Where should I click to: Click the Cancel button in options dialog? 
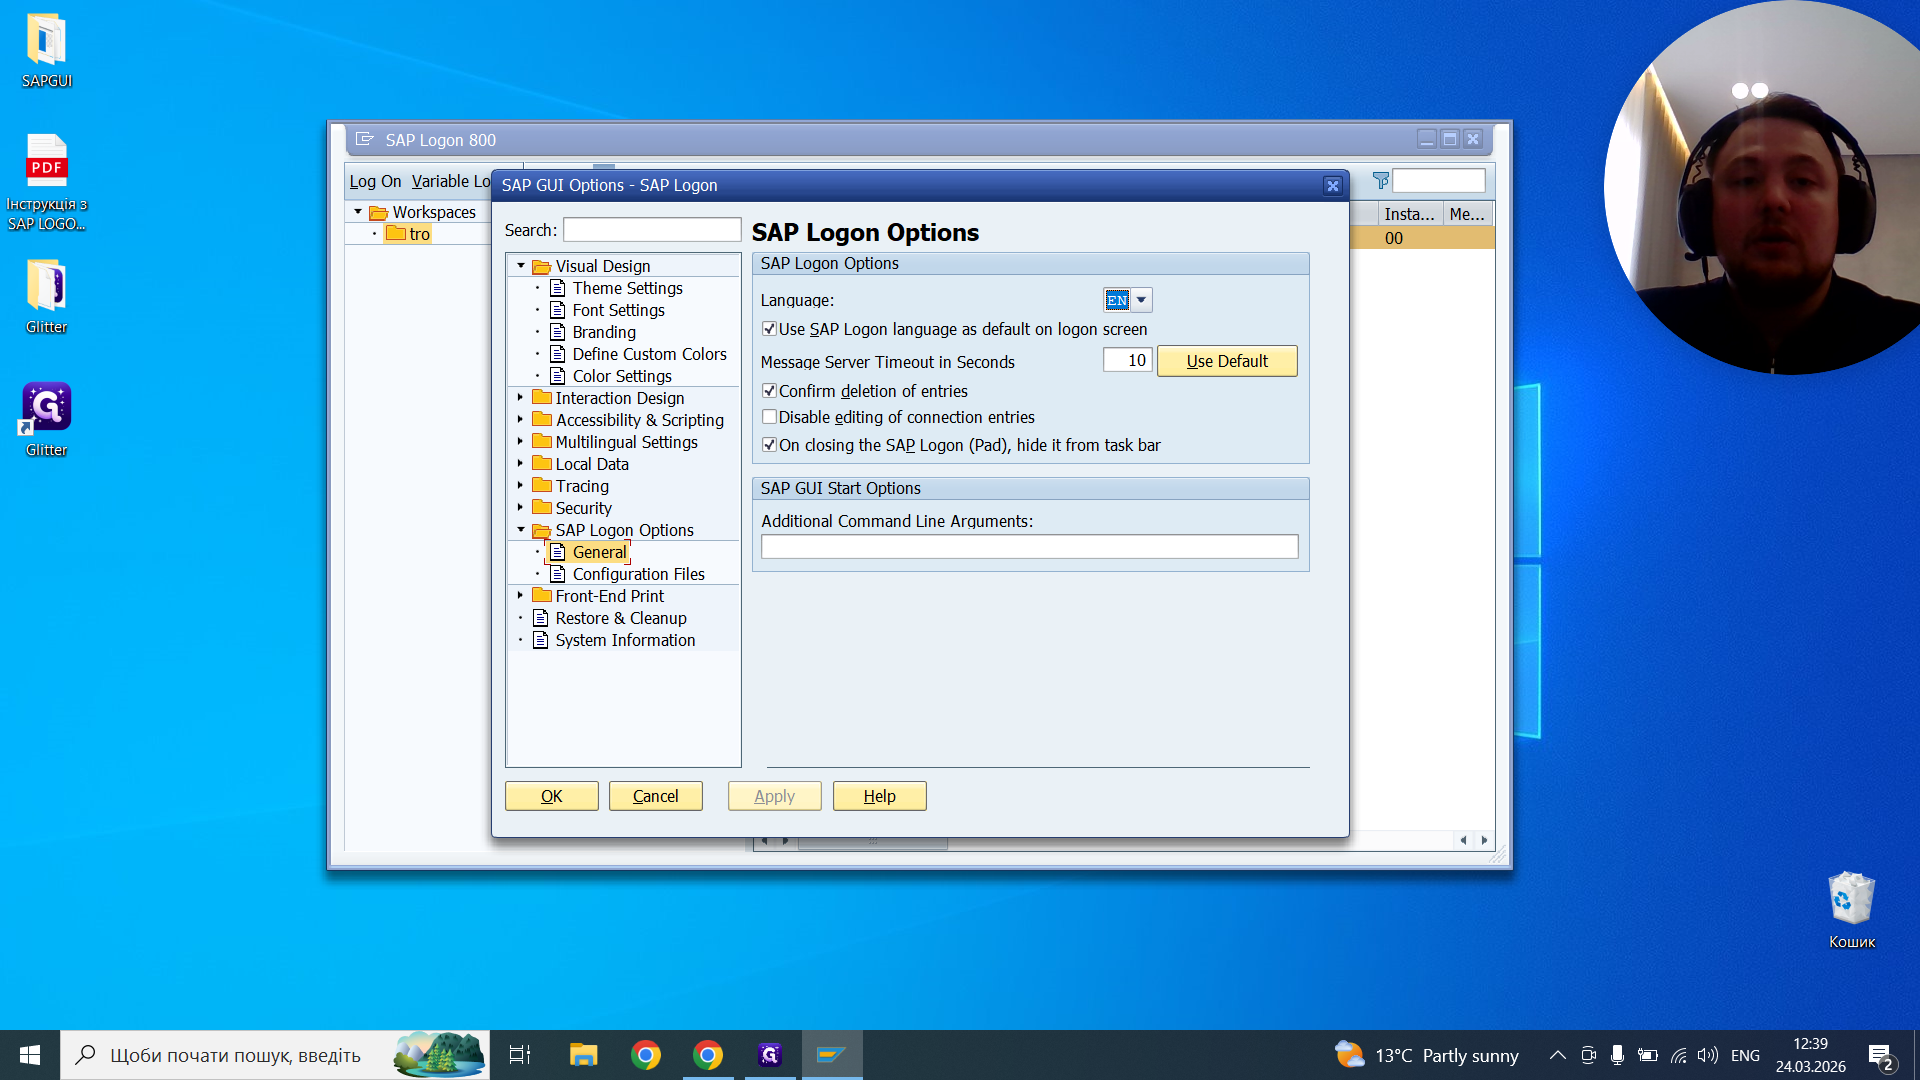655,796
